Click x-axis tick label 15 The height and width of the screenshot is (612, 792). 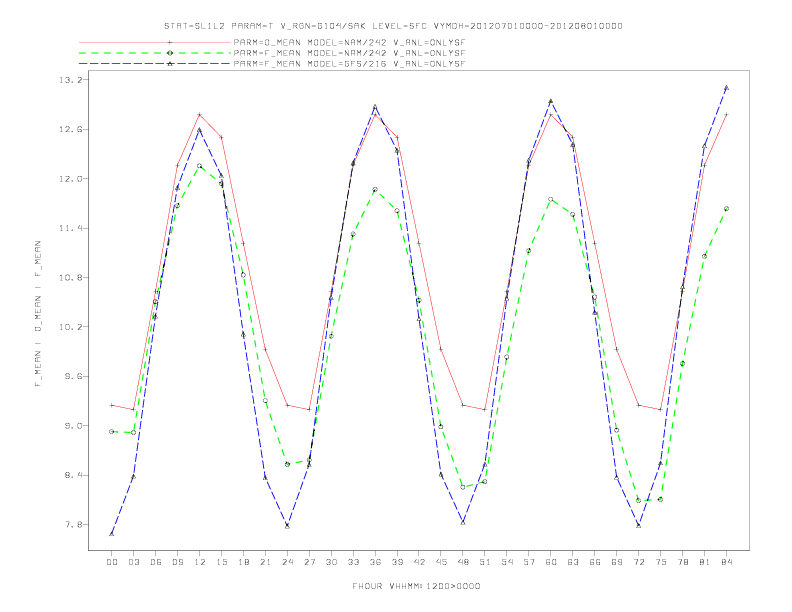tap(221, 562)
